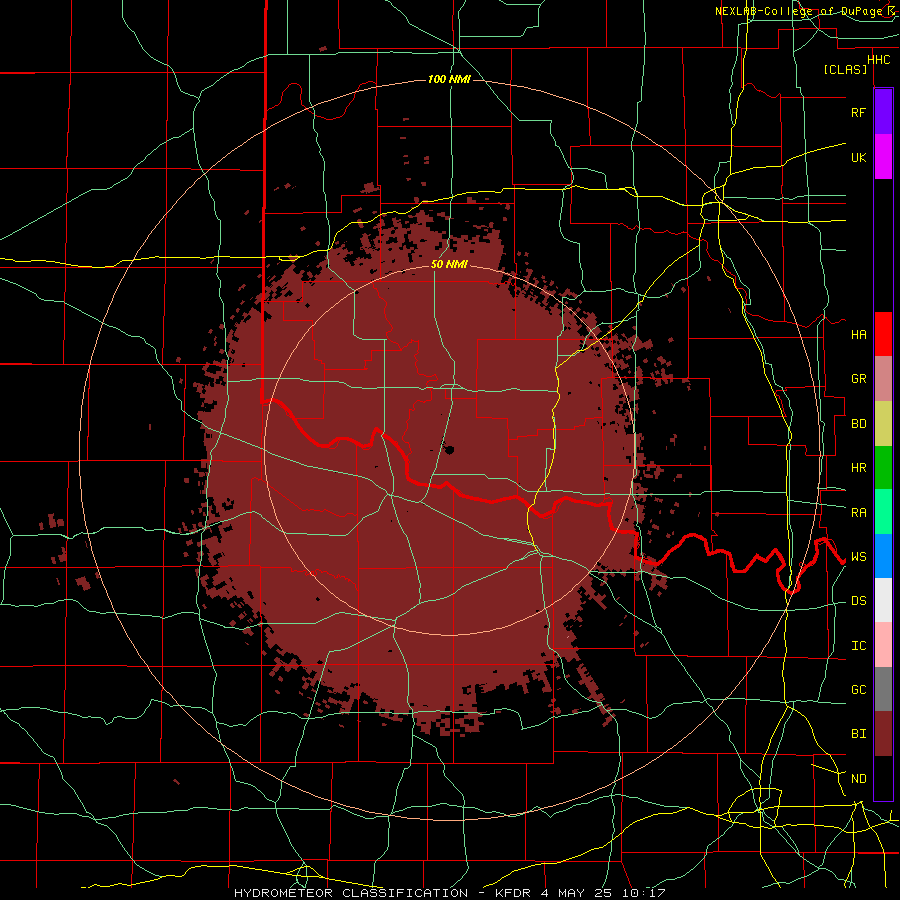The height and width of the screenshot is (900, 900).
Task: Select the IC light-pink legend swatch
Action: pyautogui.click(x=883, y=645)
